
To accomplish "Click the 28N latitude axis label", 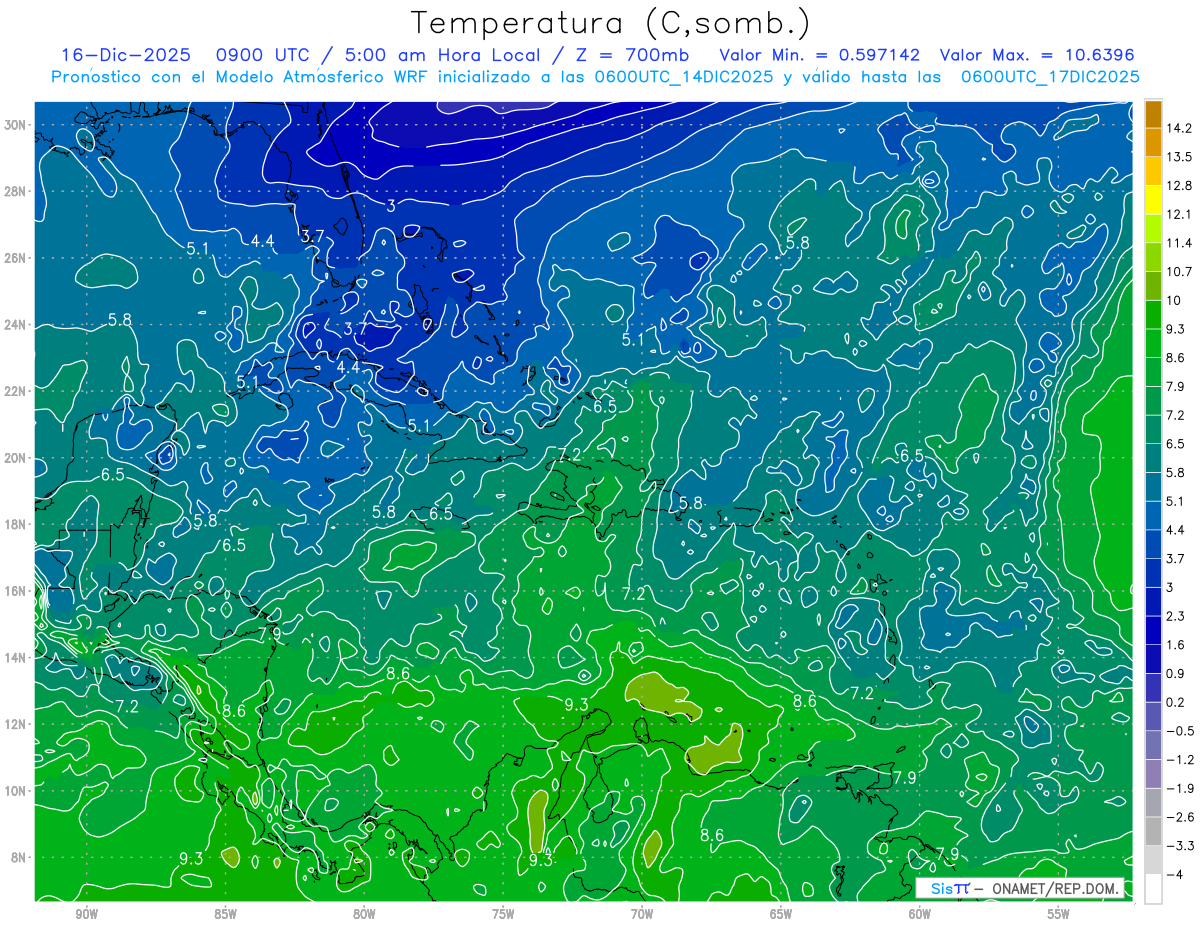I will pyautogui.click(x=15, y=191).
